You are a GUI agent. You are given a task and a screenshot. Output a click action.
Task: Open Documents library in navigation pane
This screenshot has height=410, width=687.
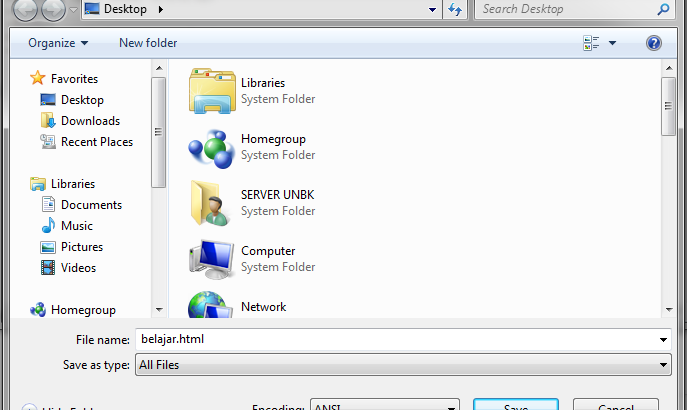point(91,205)
